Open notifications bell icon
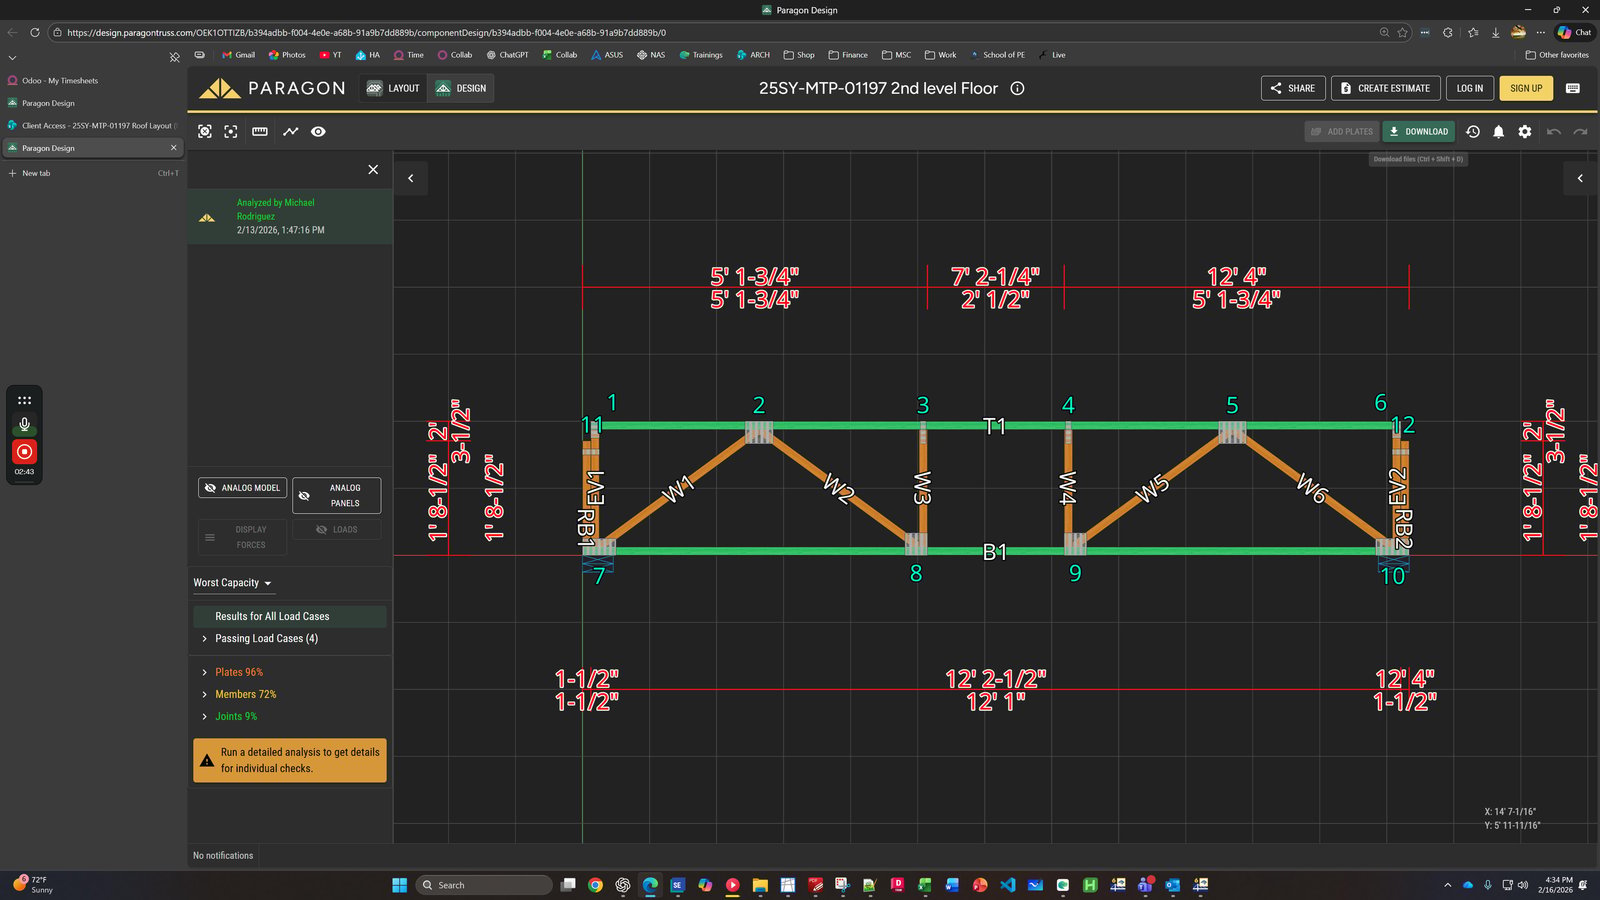This screenshot has height=900, width=1600. coord(1498,132)
